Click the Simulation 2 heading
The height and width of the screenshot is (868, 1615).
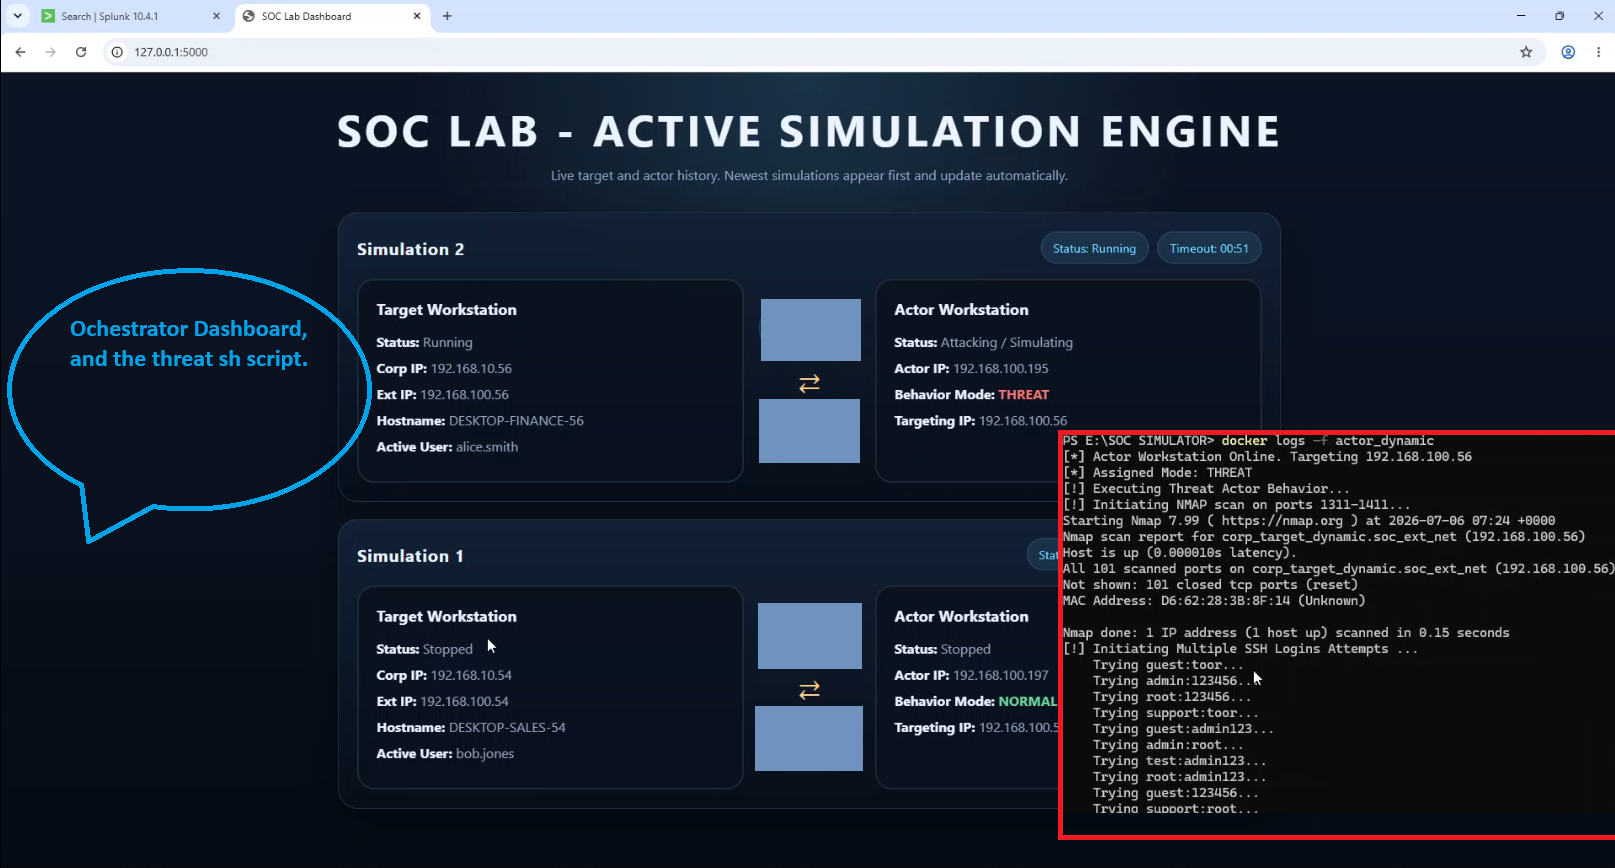(410, 249)
